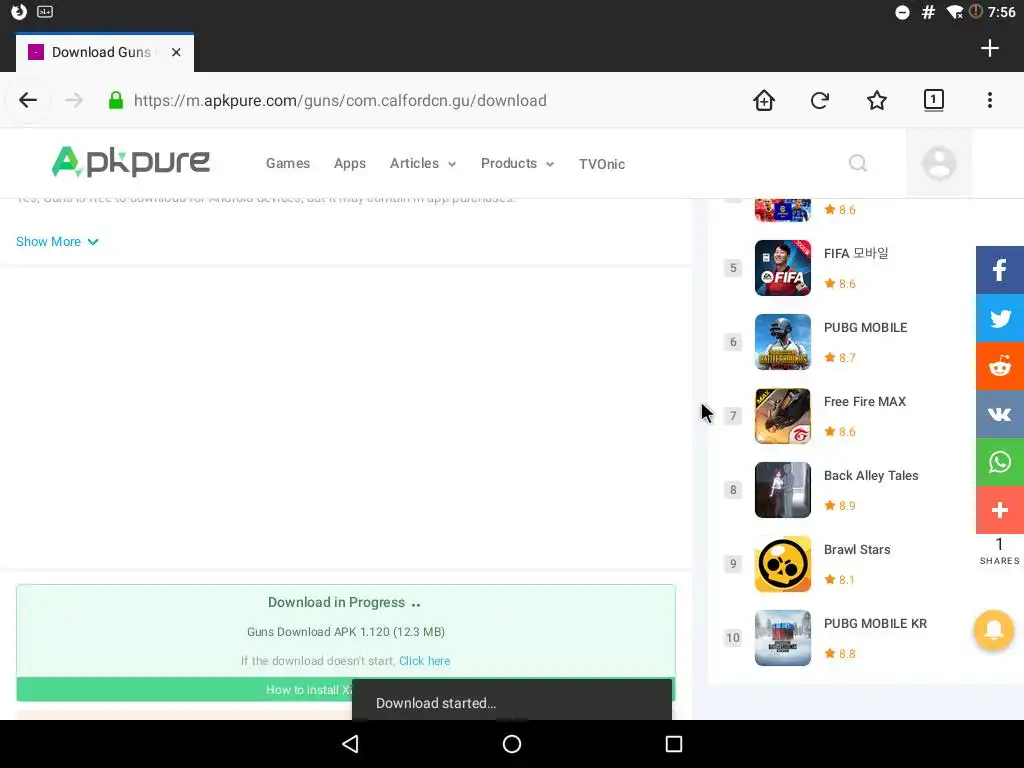The width and height of the screenshot is (1024, 768).
Task: Expand Show More section
Action: click(57, 242)
